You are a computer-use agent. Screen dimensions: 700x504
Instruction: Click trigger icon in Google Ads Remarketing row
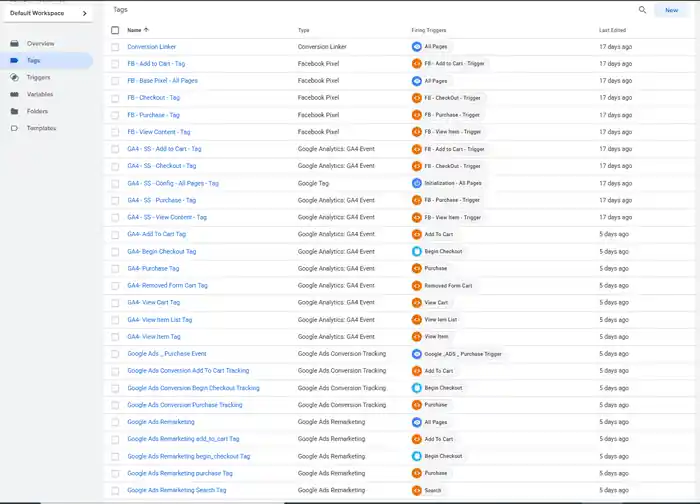(x=417, y=422)
